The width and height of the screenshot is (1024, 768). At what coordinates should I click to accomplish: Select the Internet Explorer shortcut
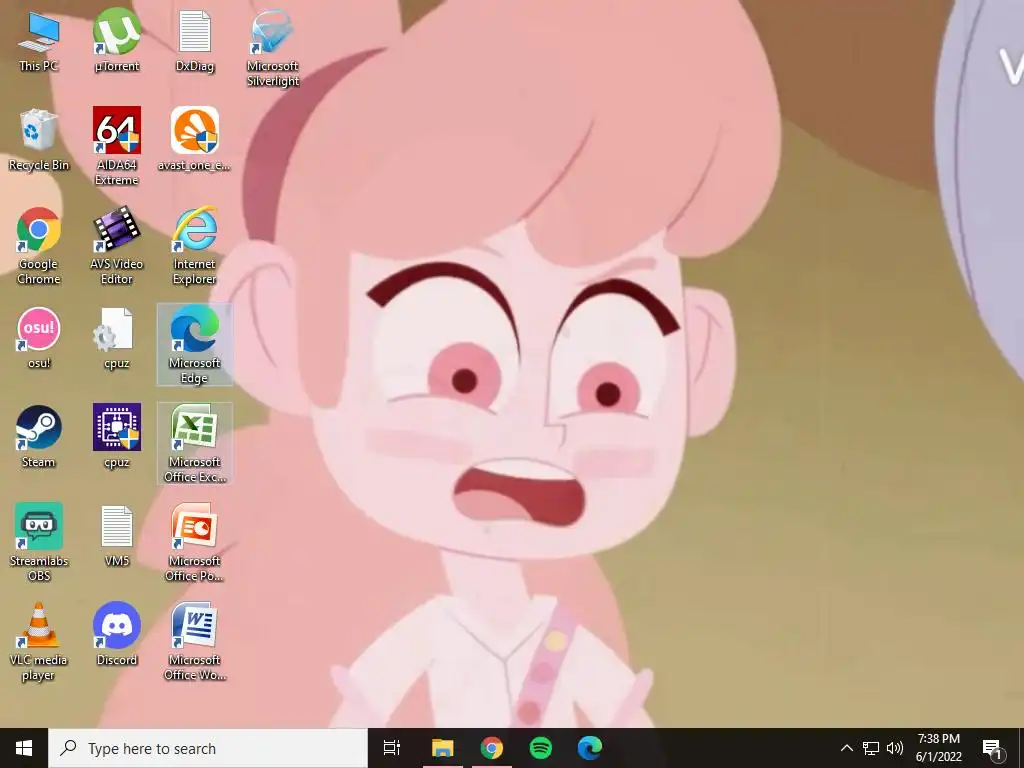coord(195,247)
